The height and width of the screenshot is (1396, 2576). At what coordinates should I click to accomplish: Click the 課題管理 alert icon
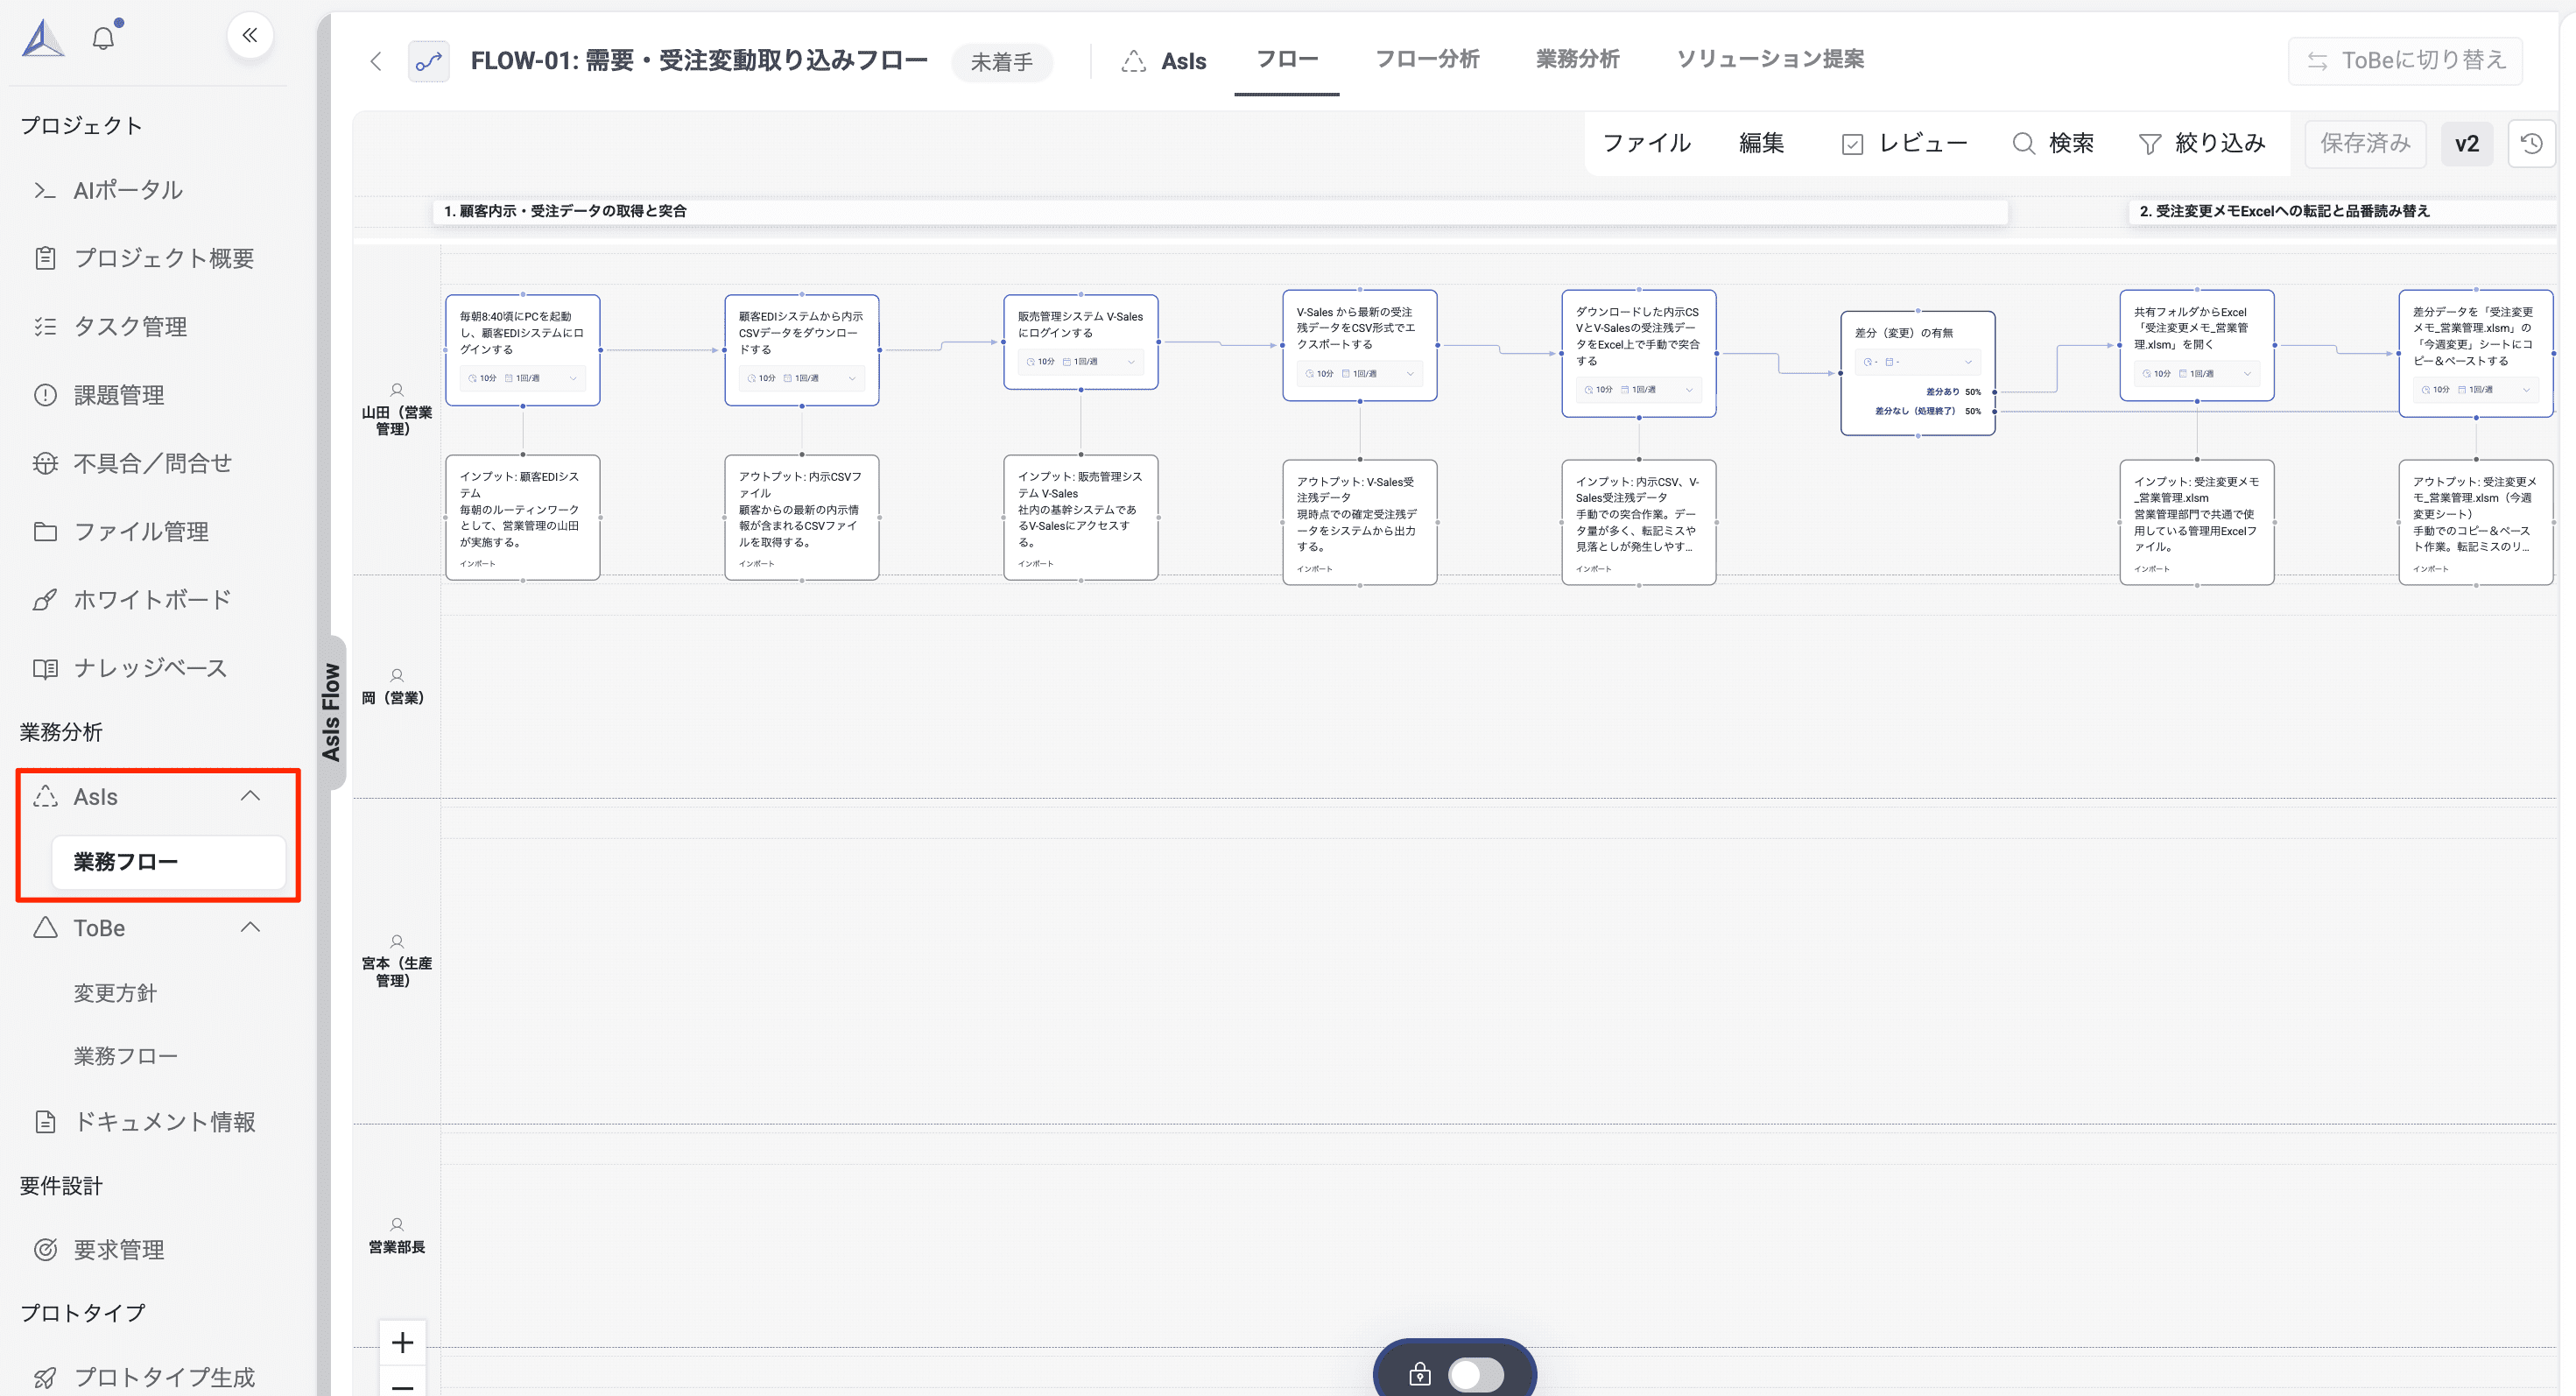coord(45,395)
